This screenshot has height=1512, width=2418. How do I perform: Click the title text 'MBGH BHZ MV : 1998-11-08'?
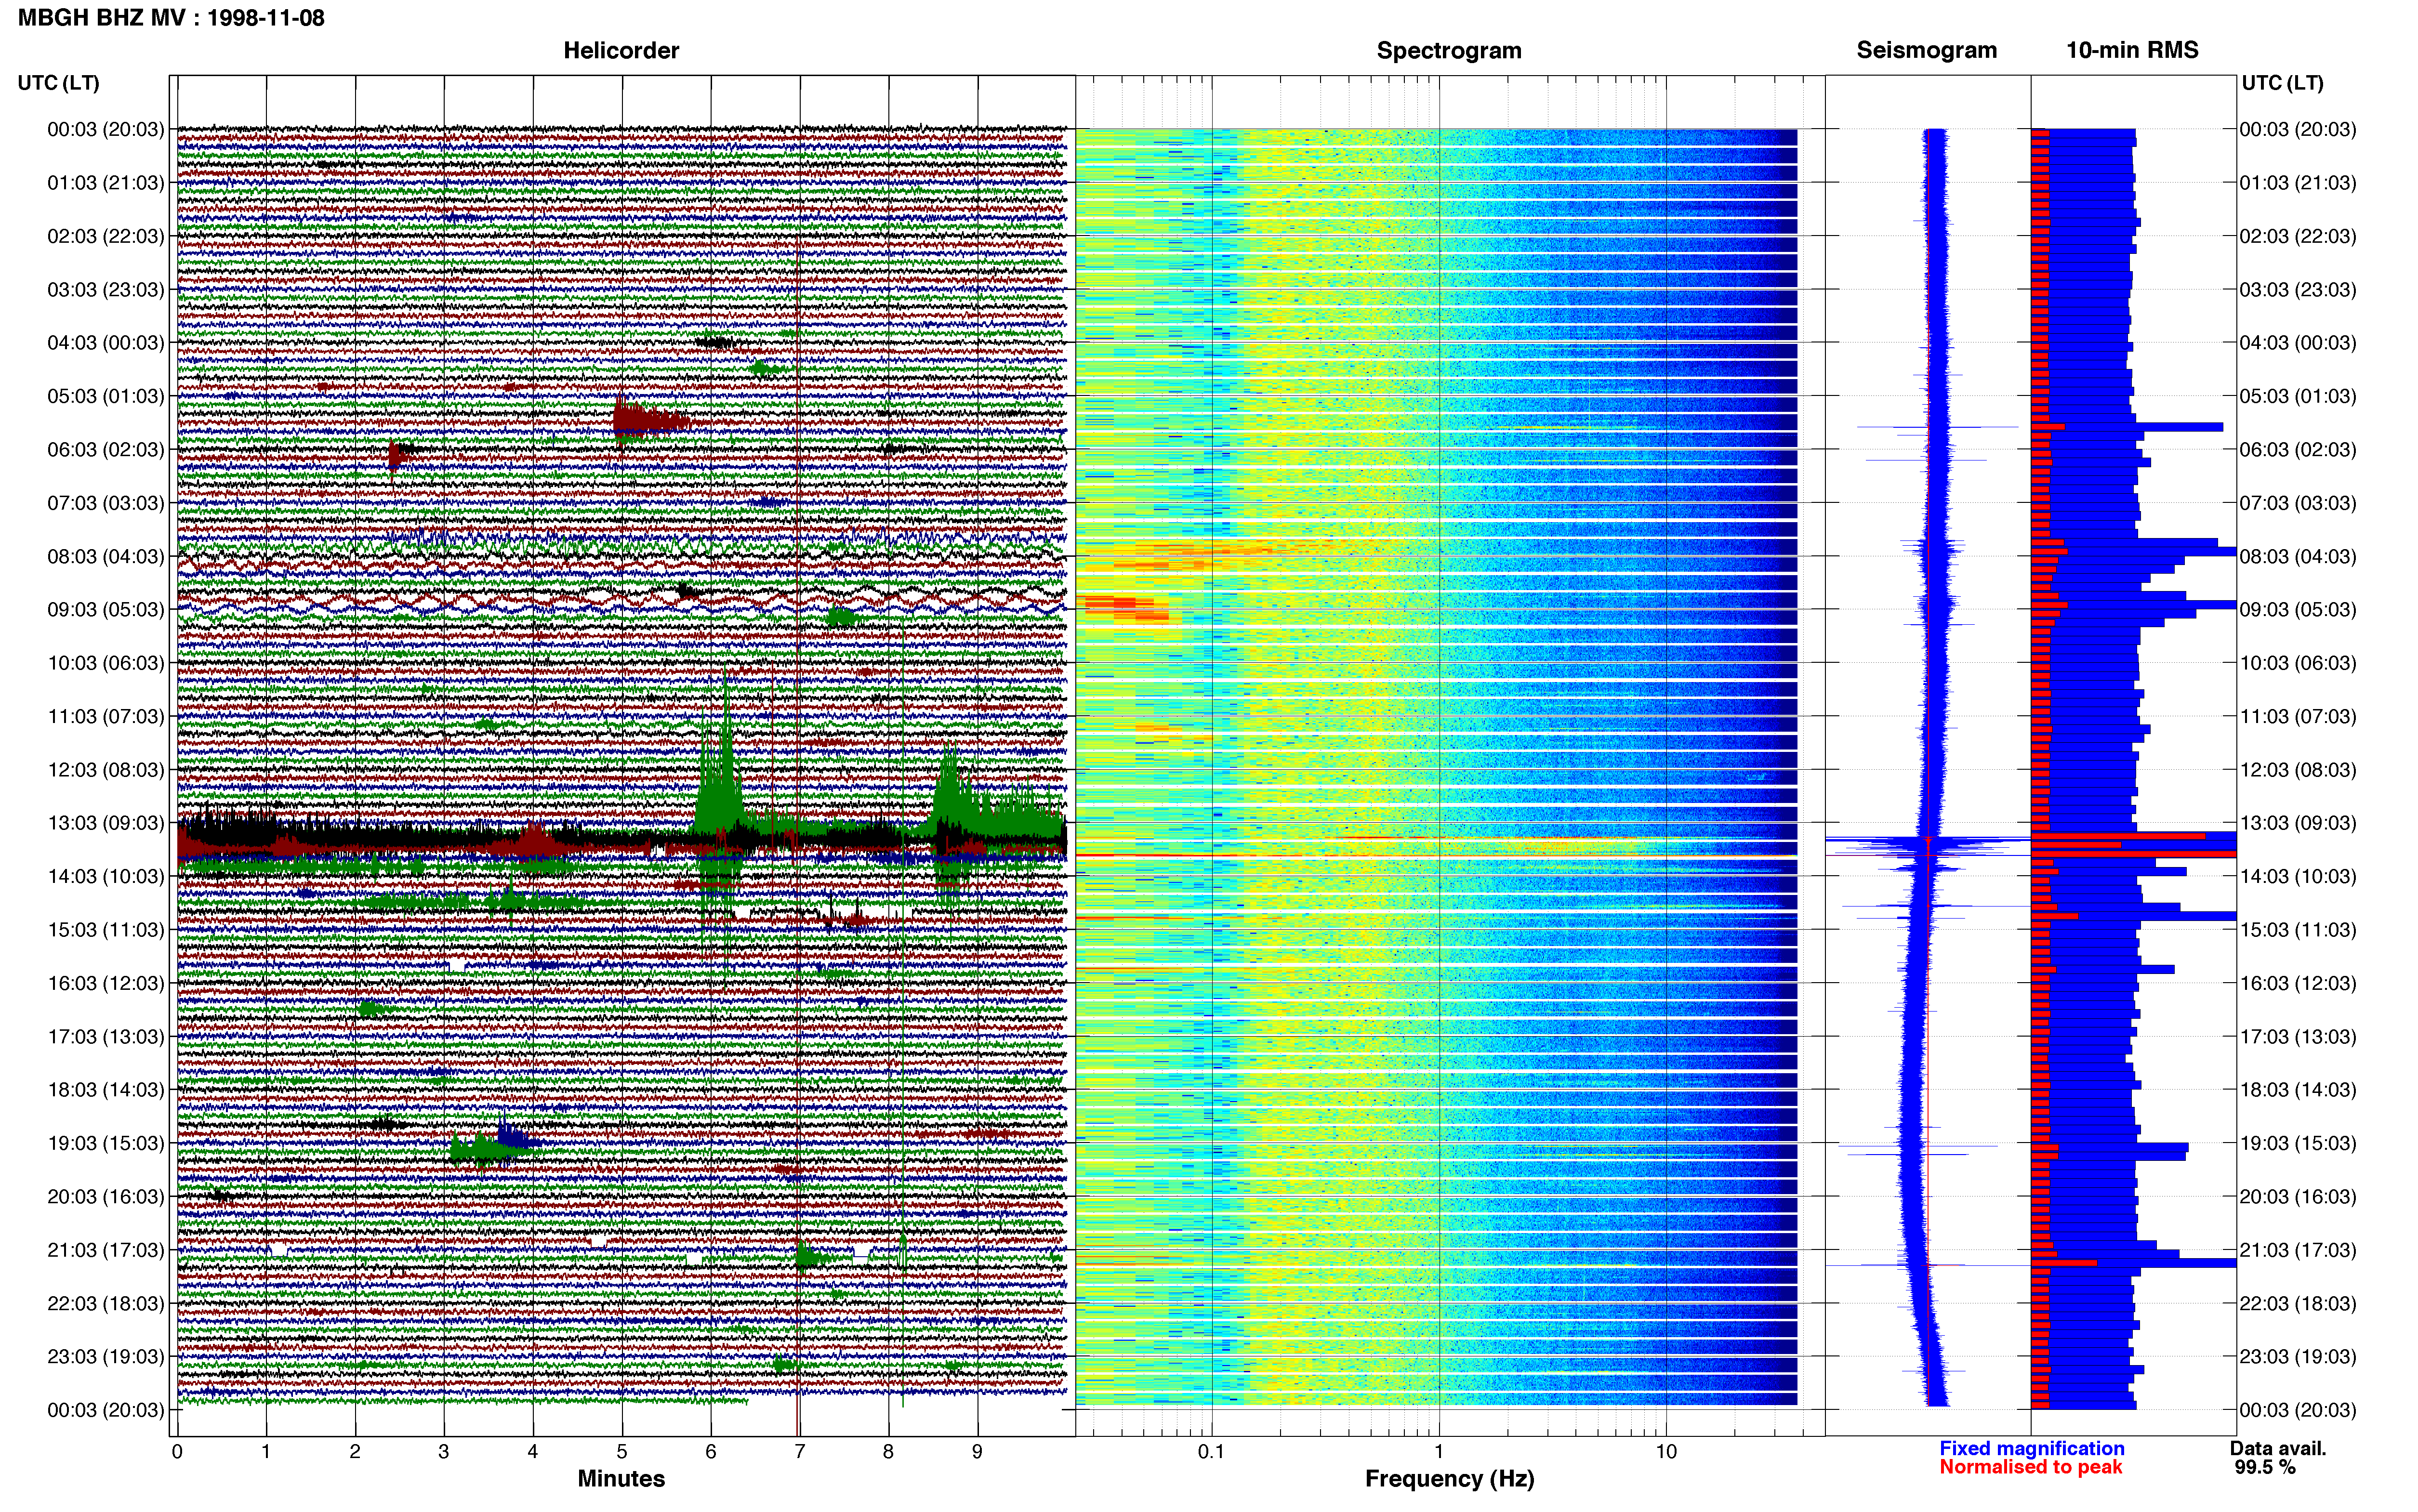(x=171, y=18)
